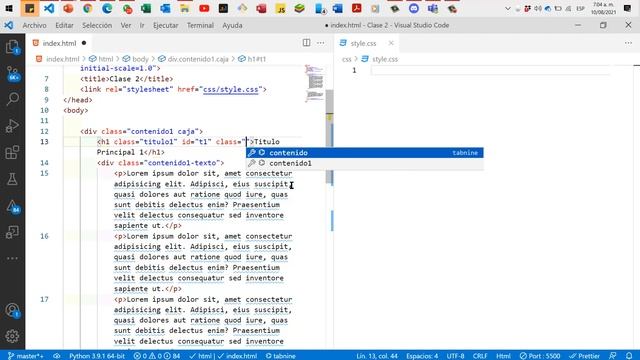Switch to the index.html tab
The image size is (640, 360).
59,43
